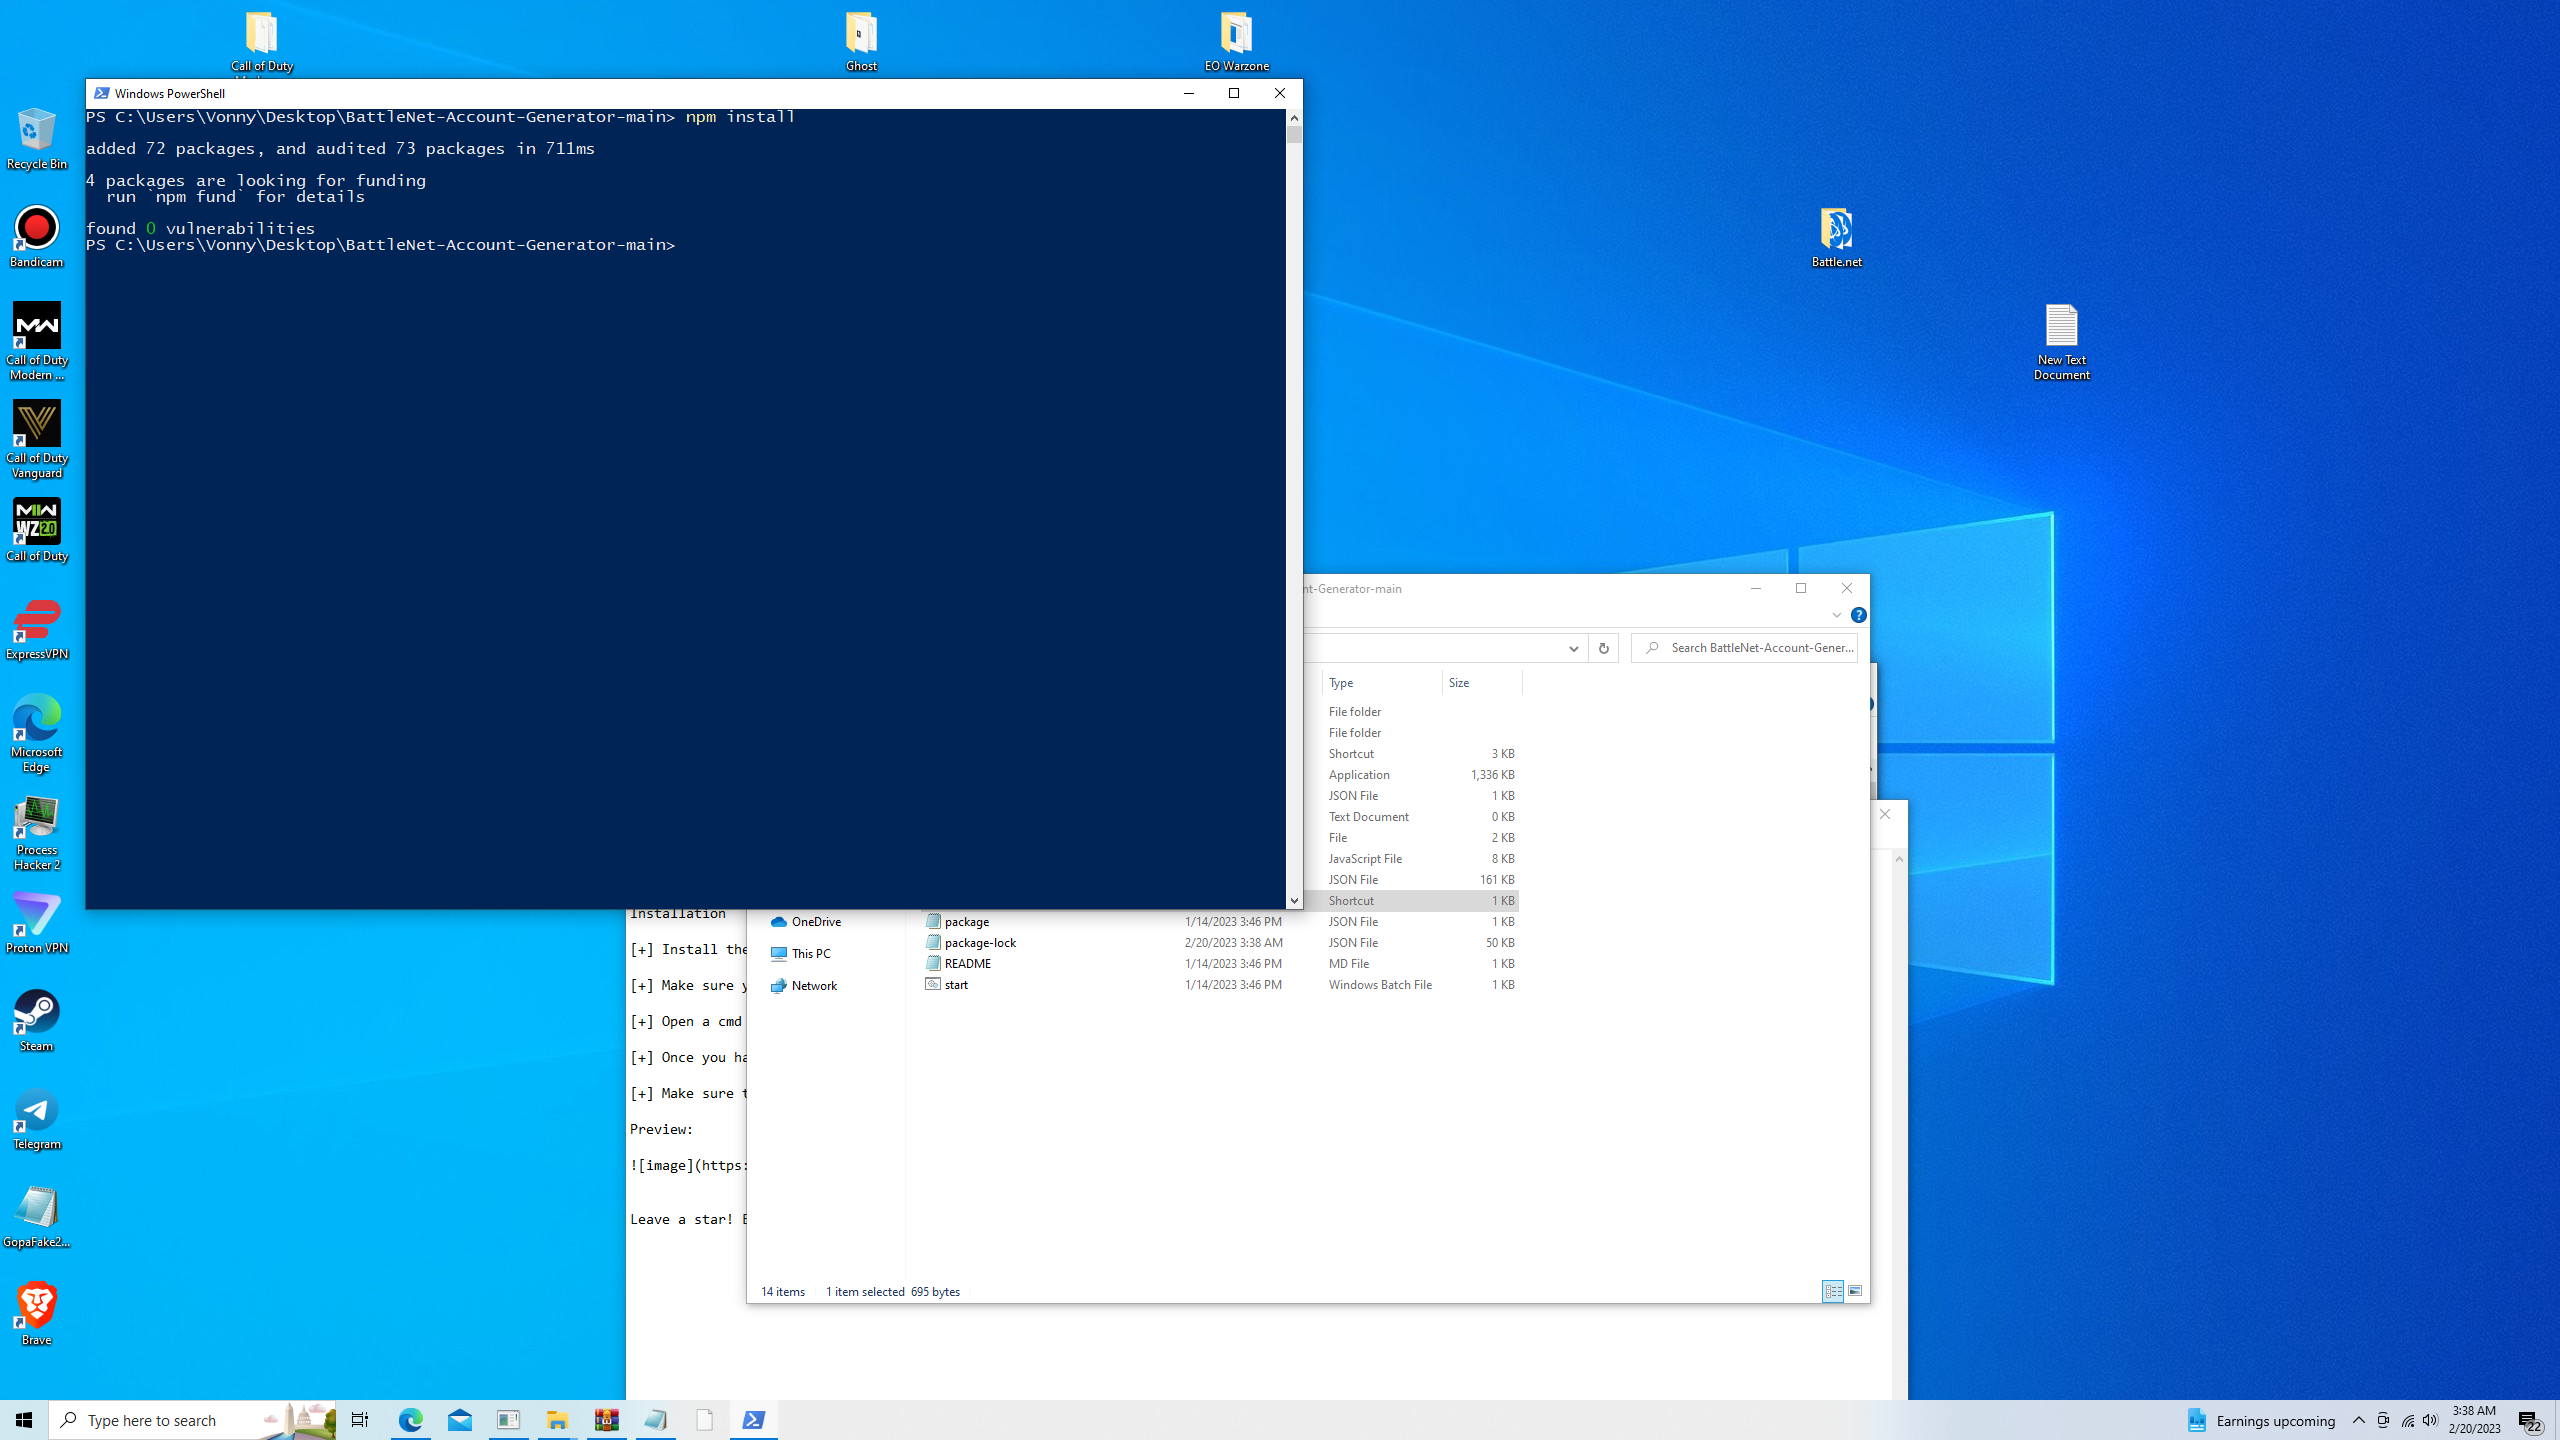
Task: Open the Explorer address bar dropdown
Action: [1574, 648]
